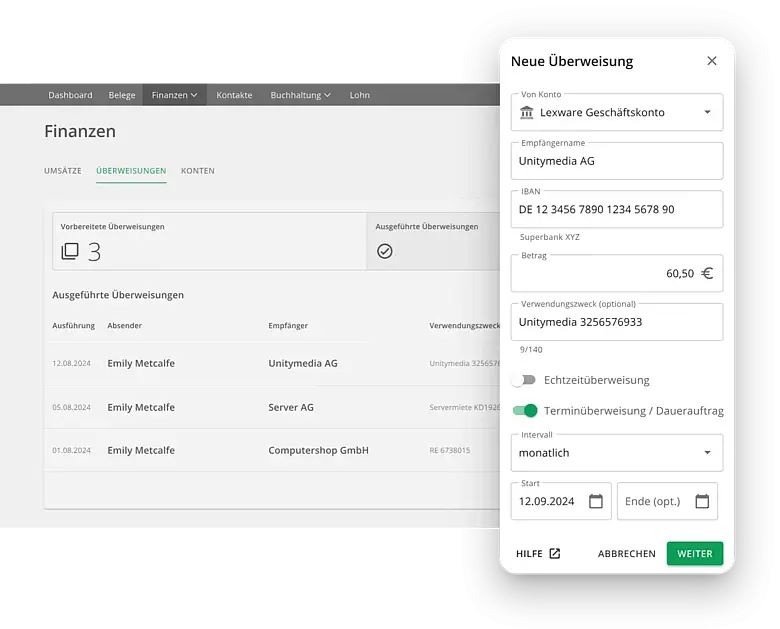Image resolution: width=780 pixels, height=629 pixels.
Task: Open Kontakte in the navigation bar
Action: 234,95
